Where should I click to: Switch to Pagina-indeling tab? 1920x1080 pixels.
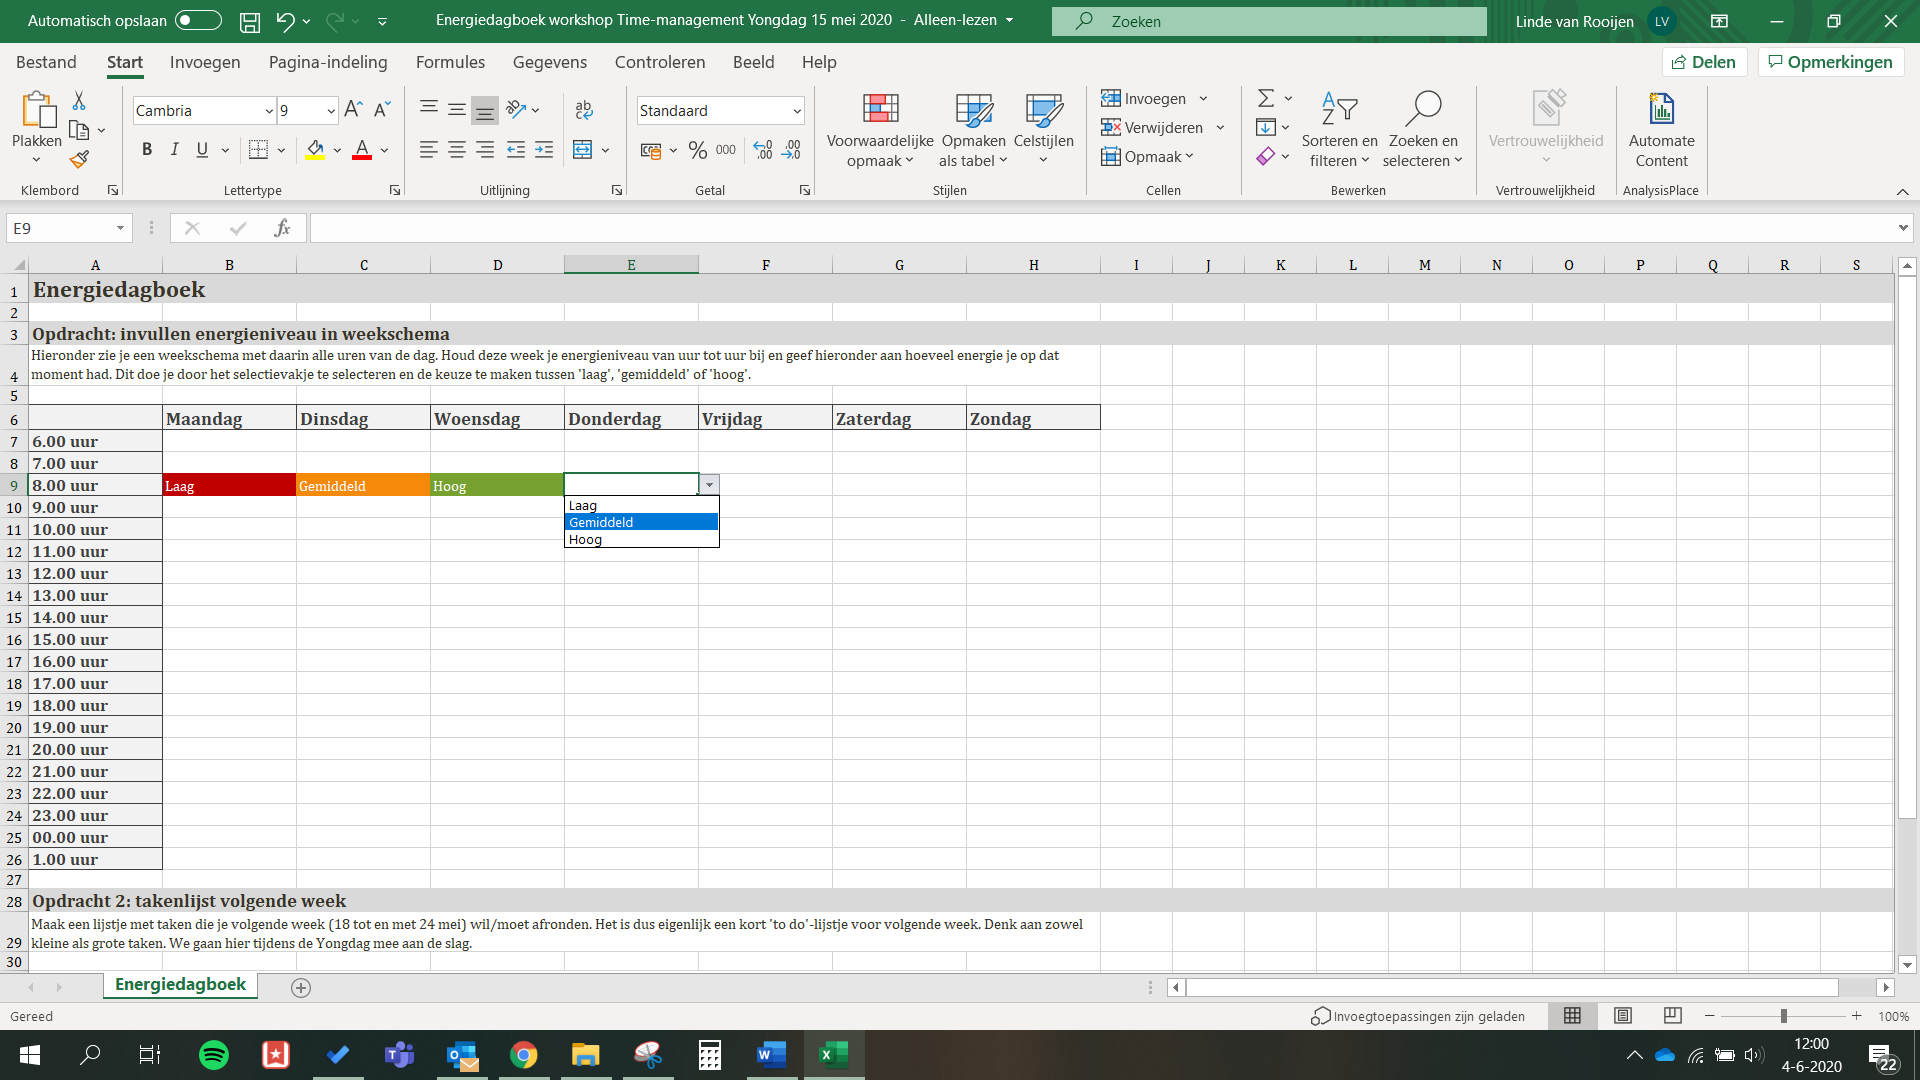click(x=328, y=62)
